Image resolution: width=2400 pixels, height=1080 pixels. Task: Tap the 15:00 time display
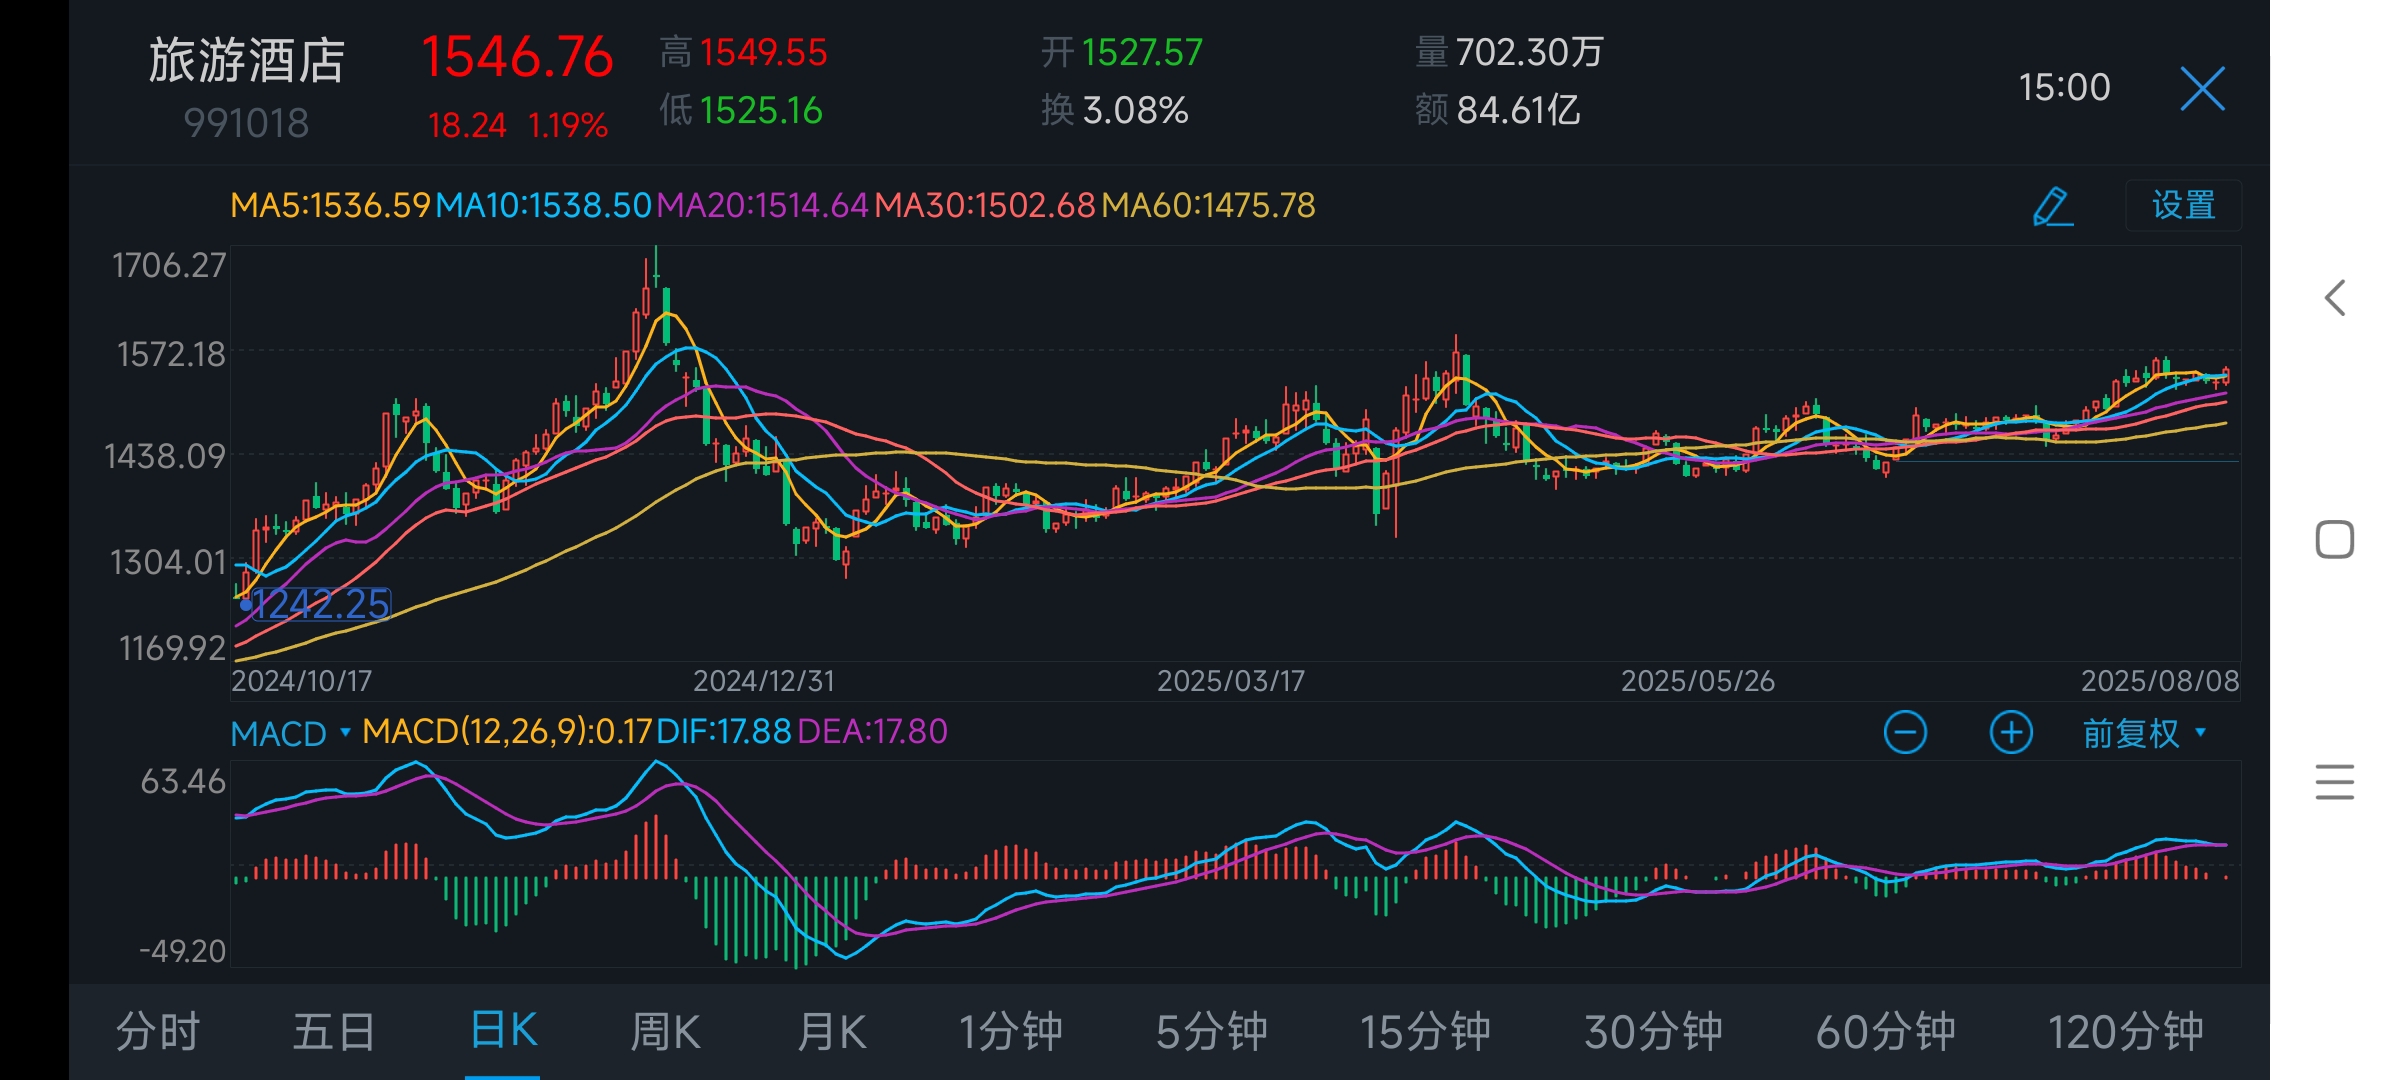(2064, 88)
